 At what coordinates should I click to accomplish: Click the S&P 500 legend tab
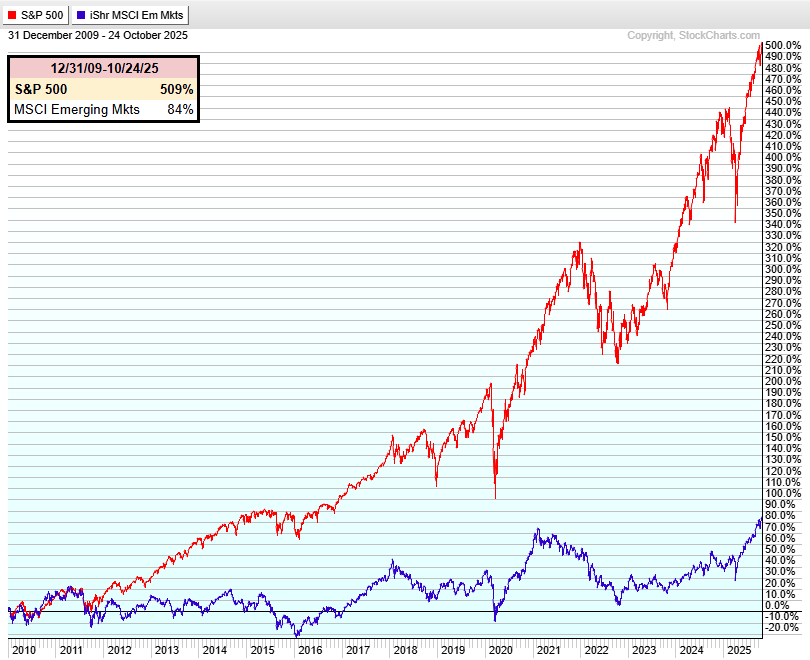pos(36,15)
